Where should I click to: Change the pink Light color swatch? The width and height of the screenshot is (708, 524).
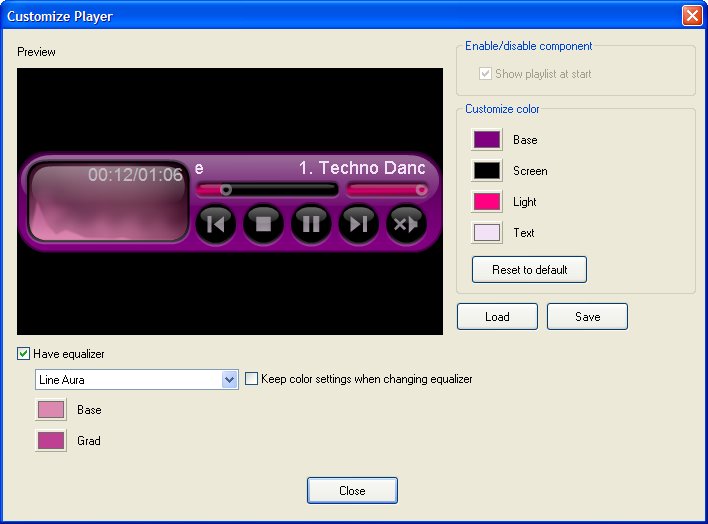pos(487,202)
